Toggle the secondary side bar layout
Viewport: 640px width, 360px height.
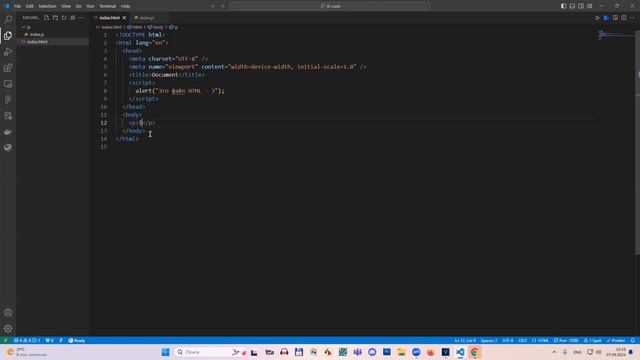581,6
